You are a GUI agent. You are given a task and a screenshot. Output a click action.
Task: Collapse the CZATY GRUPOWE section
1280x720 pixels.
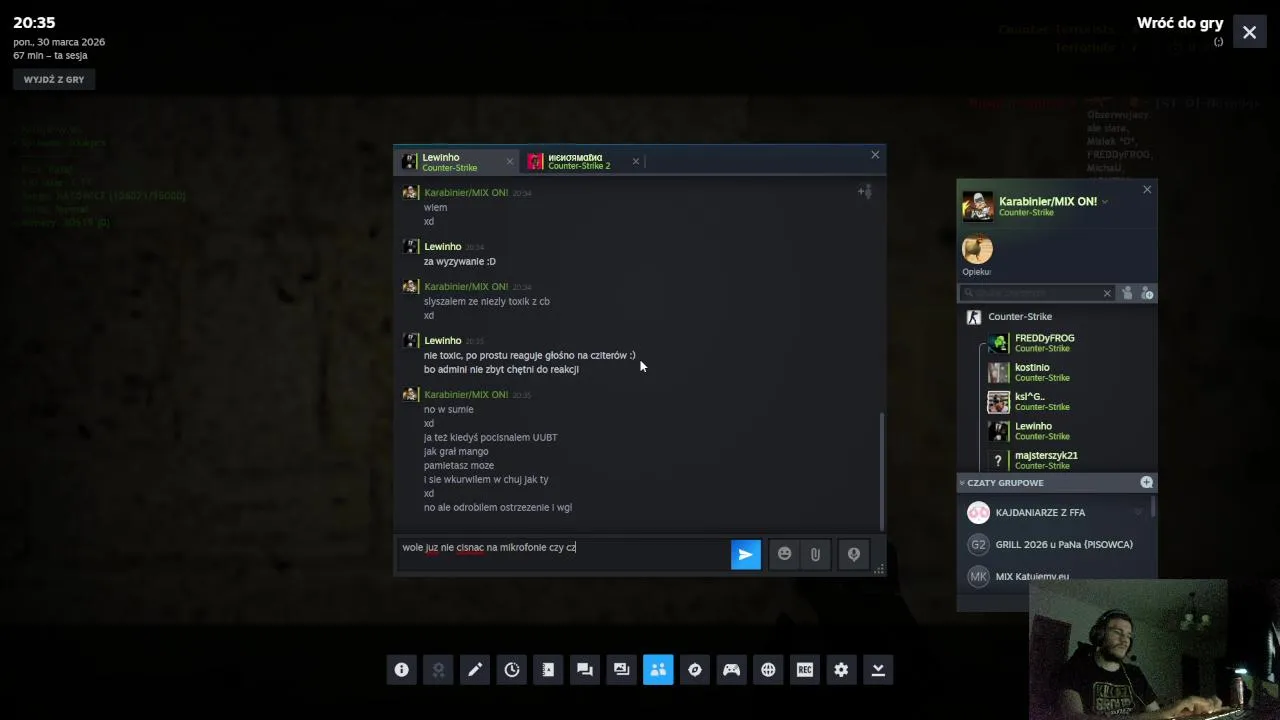tap(962, 483)
